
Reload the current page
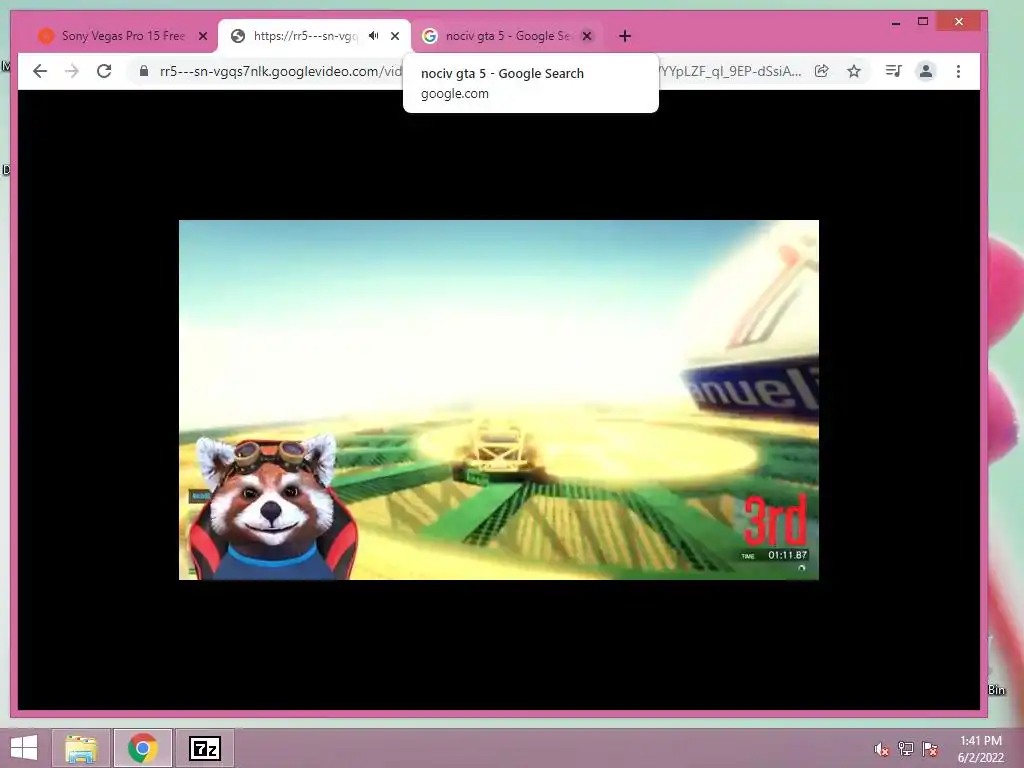[x=104, y=71]
